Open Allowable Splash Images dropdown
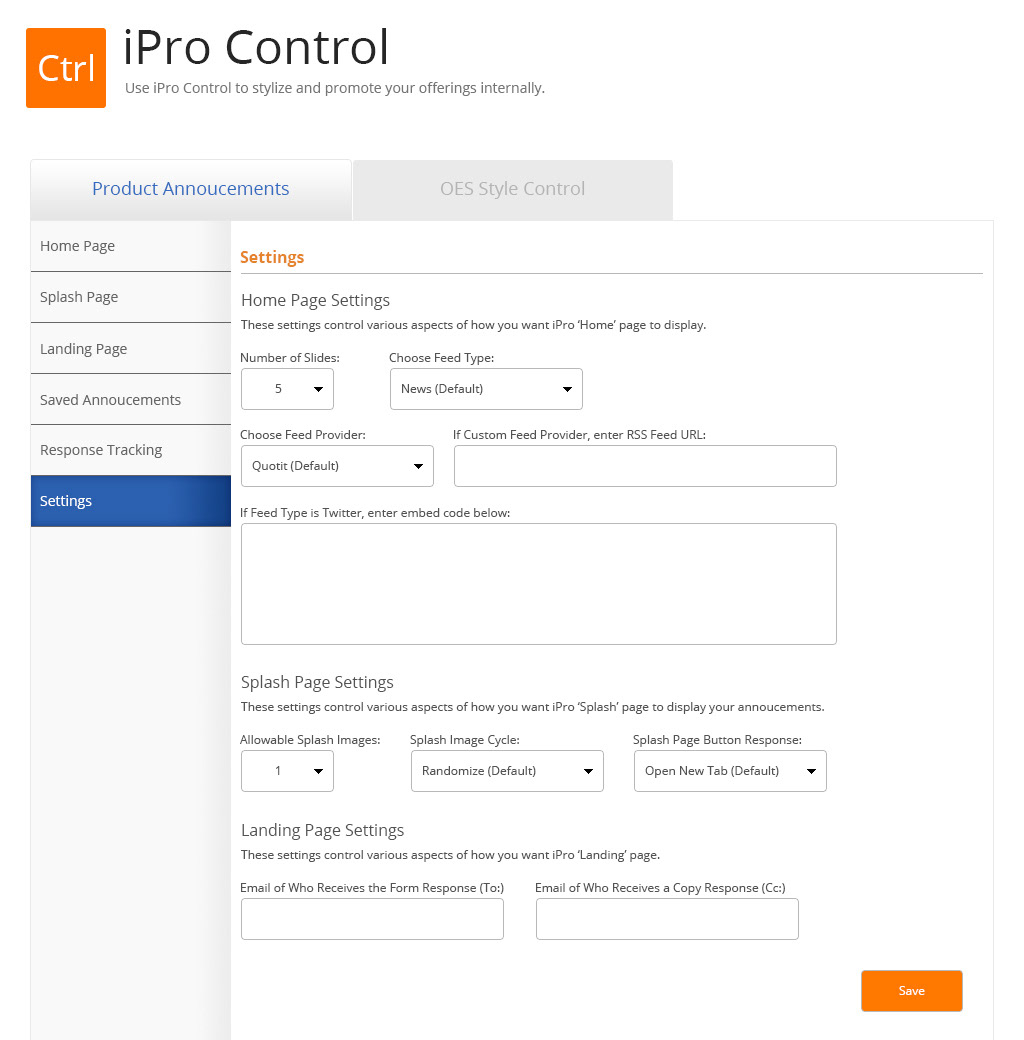Screen dimensions: 1024x1040 coord(287,771)
